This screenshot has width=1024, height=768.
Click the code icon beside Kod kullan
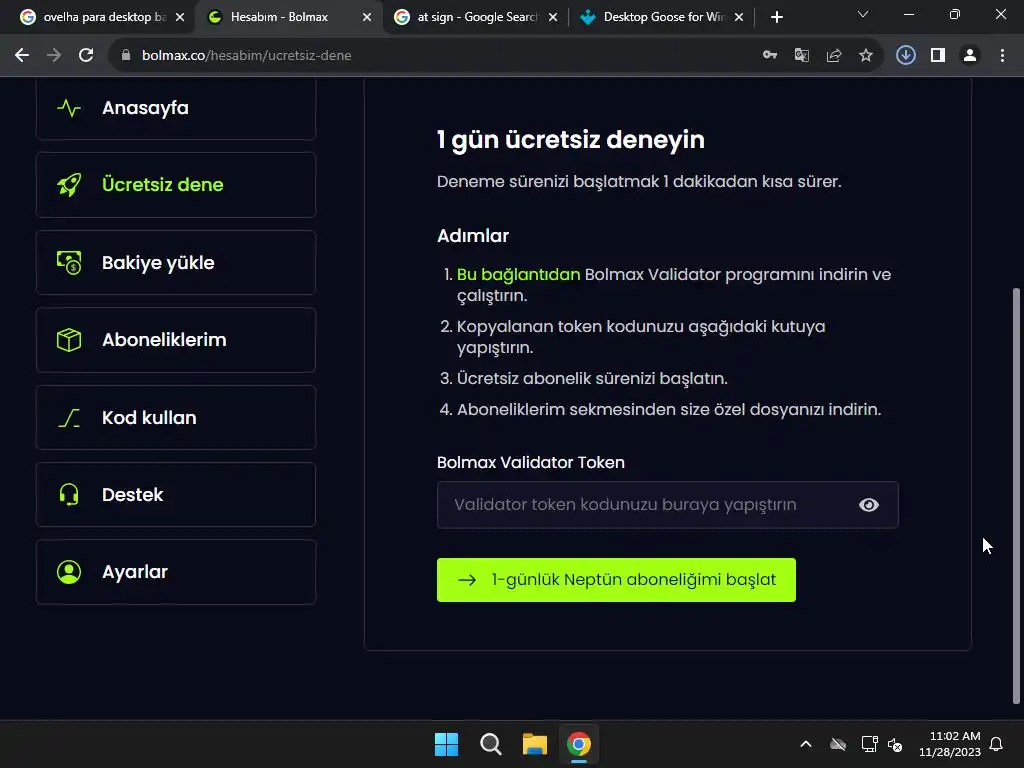[x=69, y=417]
